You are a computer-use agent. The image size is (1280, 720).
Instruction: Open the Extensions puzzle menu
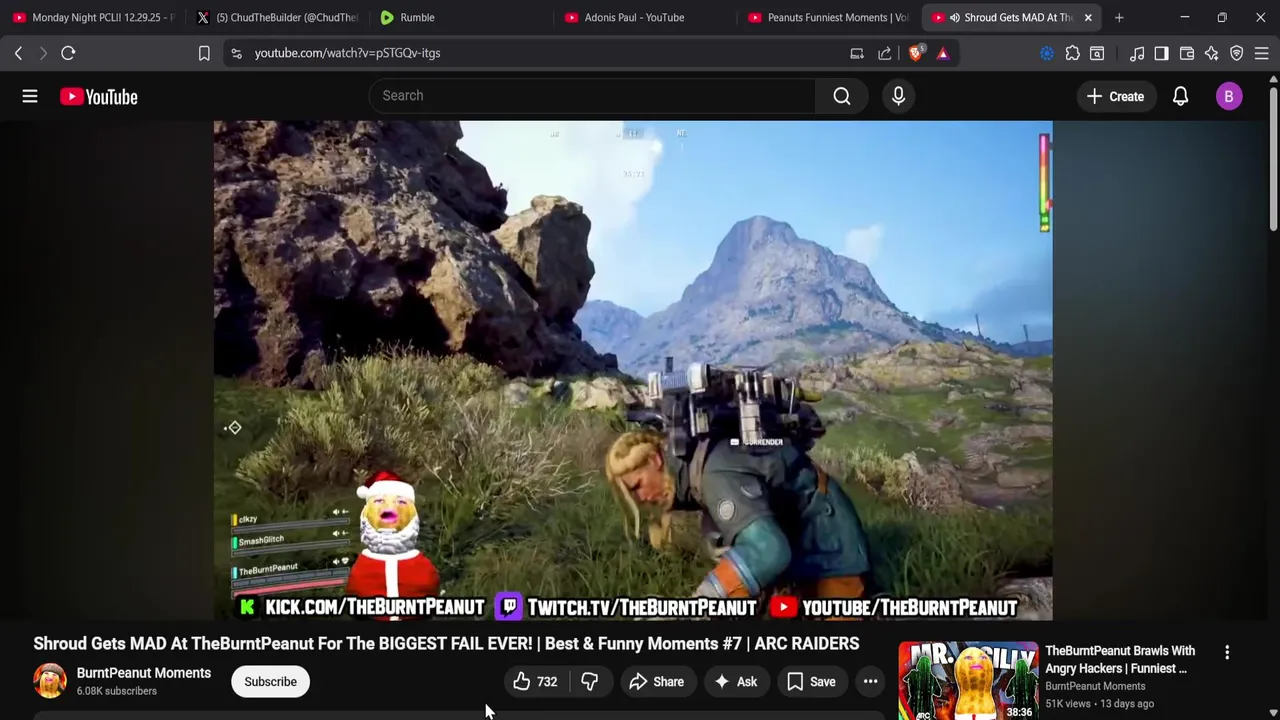(1072, 53)
